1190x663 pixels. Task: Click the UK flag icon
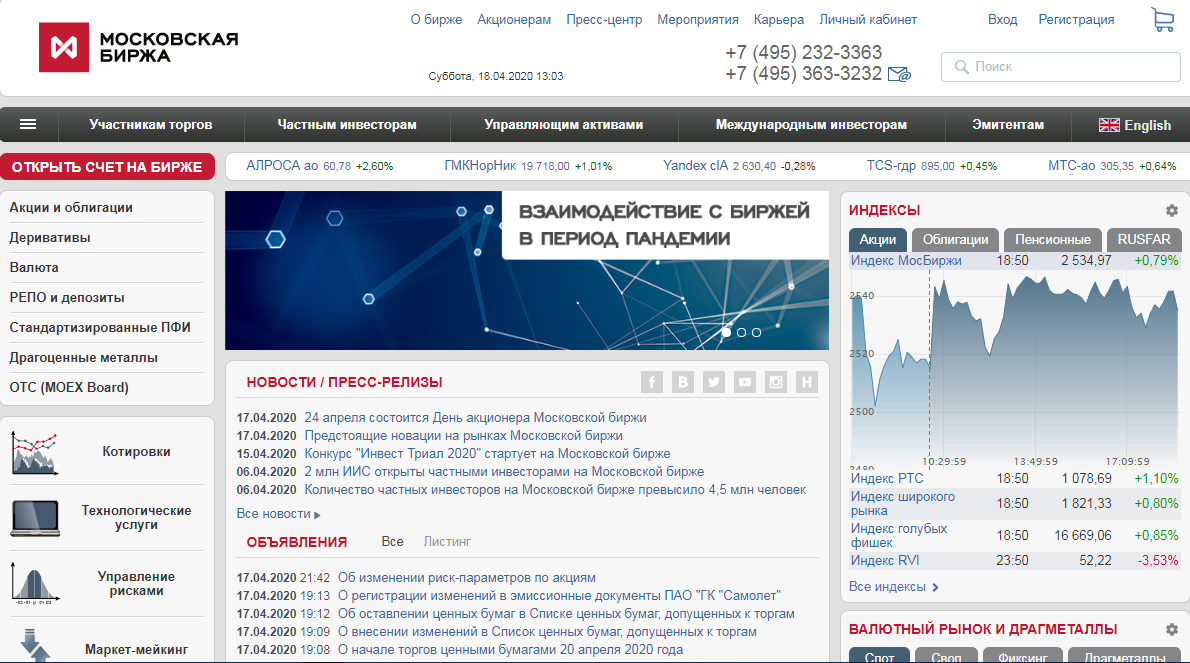1109,125
